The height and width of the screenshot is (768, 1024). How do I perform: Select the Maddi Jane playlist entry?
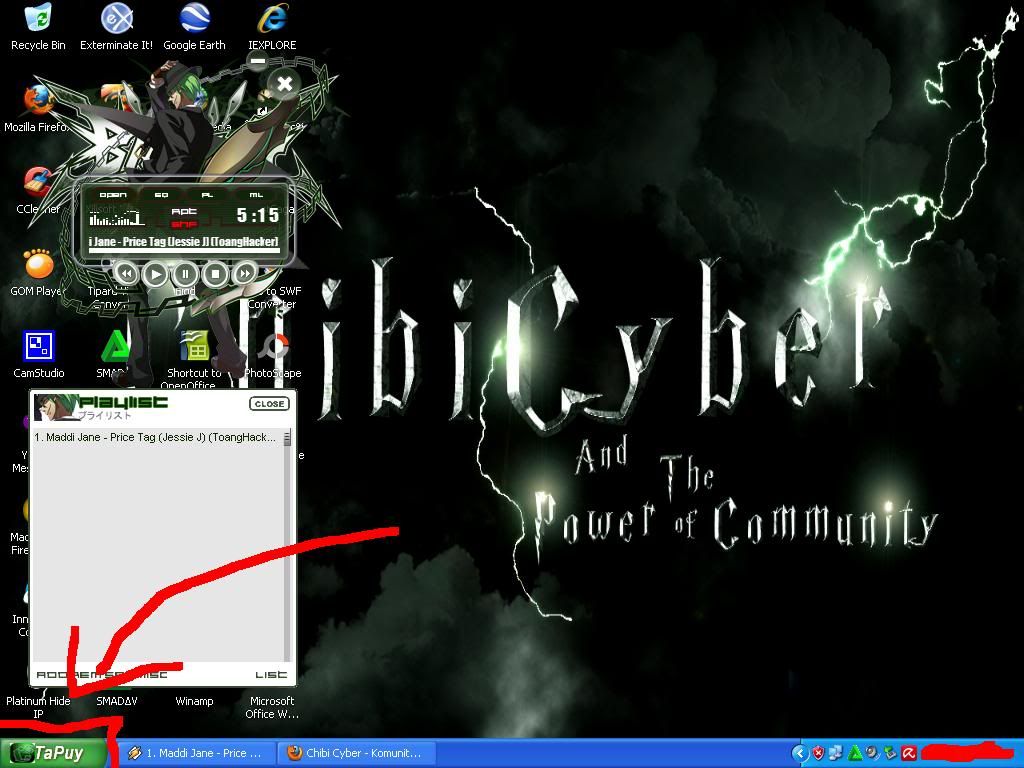157,437
